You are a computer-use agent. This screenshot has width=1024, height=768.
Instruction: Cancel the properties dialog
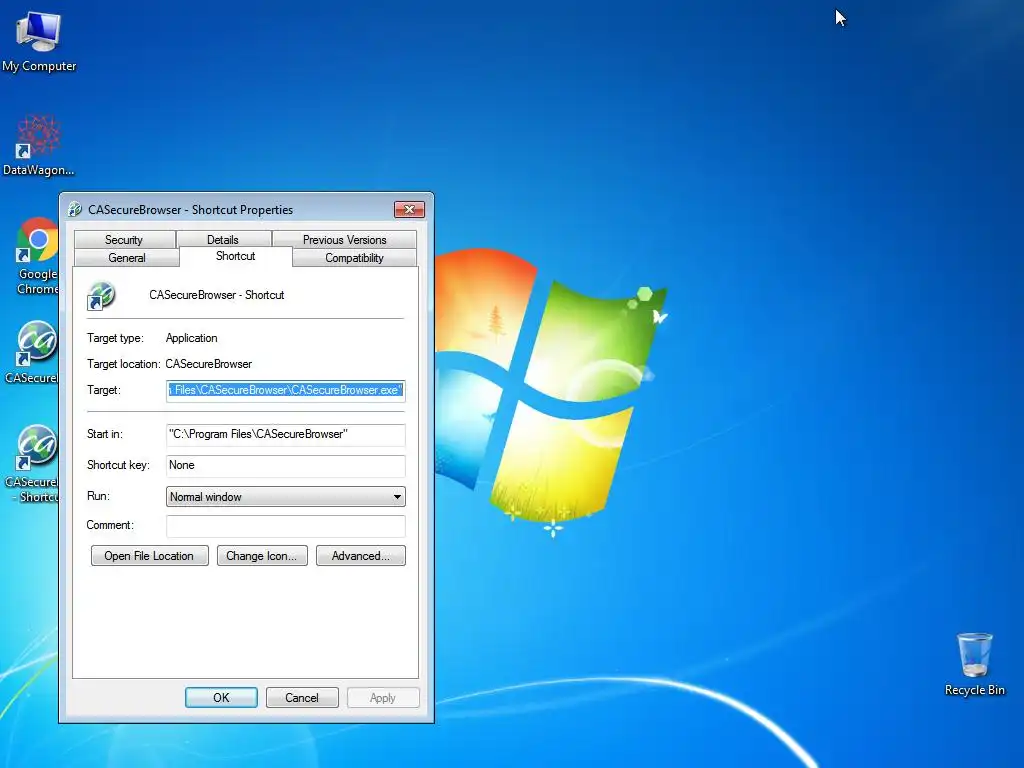click(x=302, y=697)
